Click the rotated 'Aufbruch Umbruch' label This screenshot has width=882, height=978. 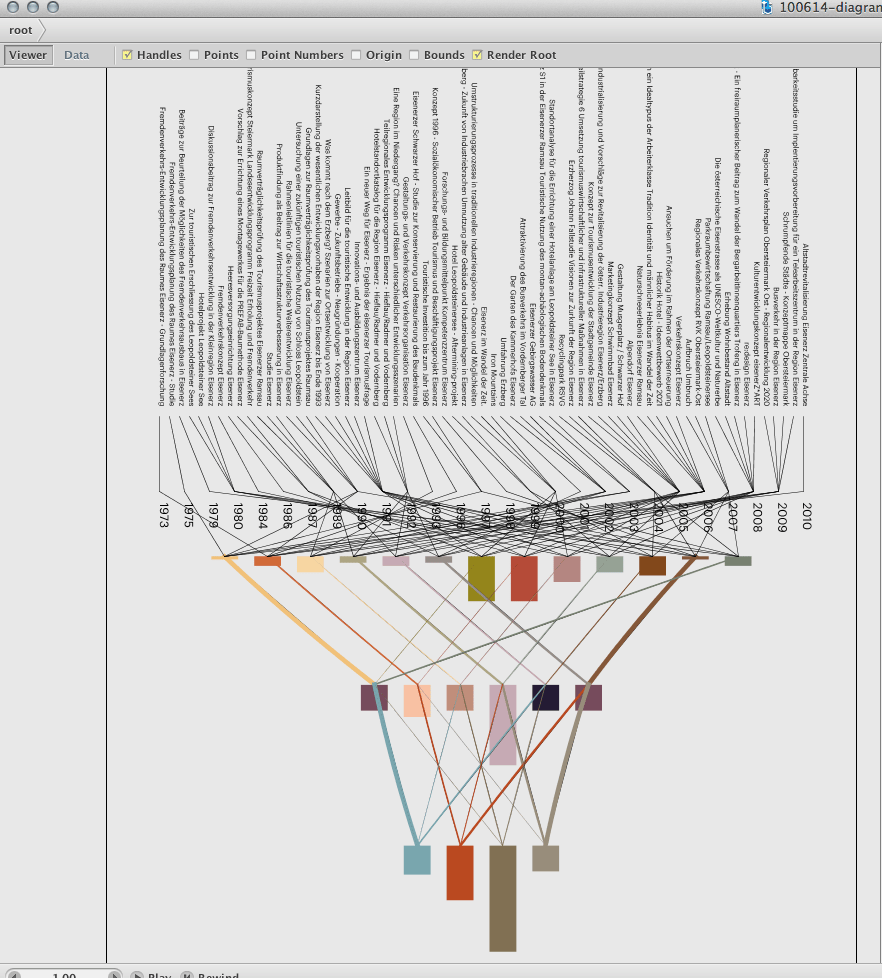pos(689,373)
